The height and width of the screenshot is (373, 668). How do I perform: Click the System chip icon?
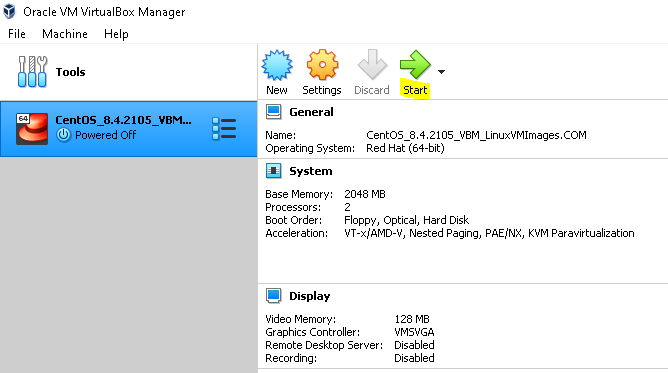[x=274, y=171]
